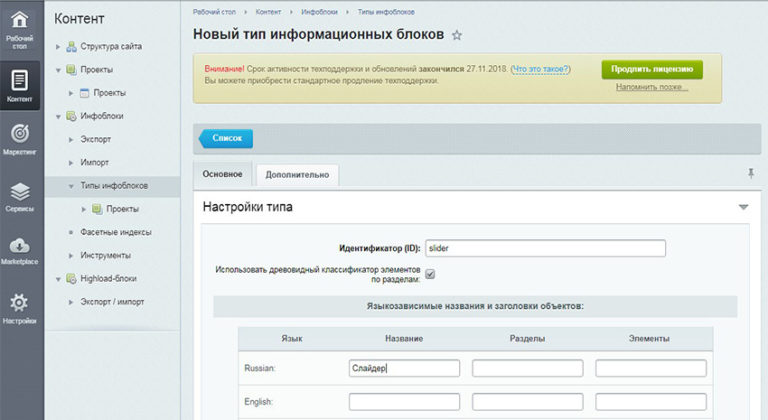
Task: Open the Сервисы layers icon
Action: pyautogui.click(x=20, y=192)
